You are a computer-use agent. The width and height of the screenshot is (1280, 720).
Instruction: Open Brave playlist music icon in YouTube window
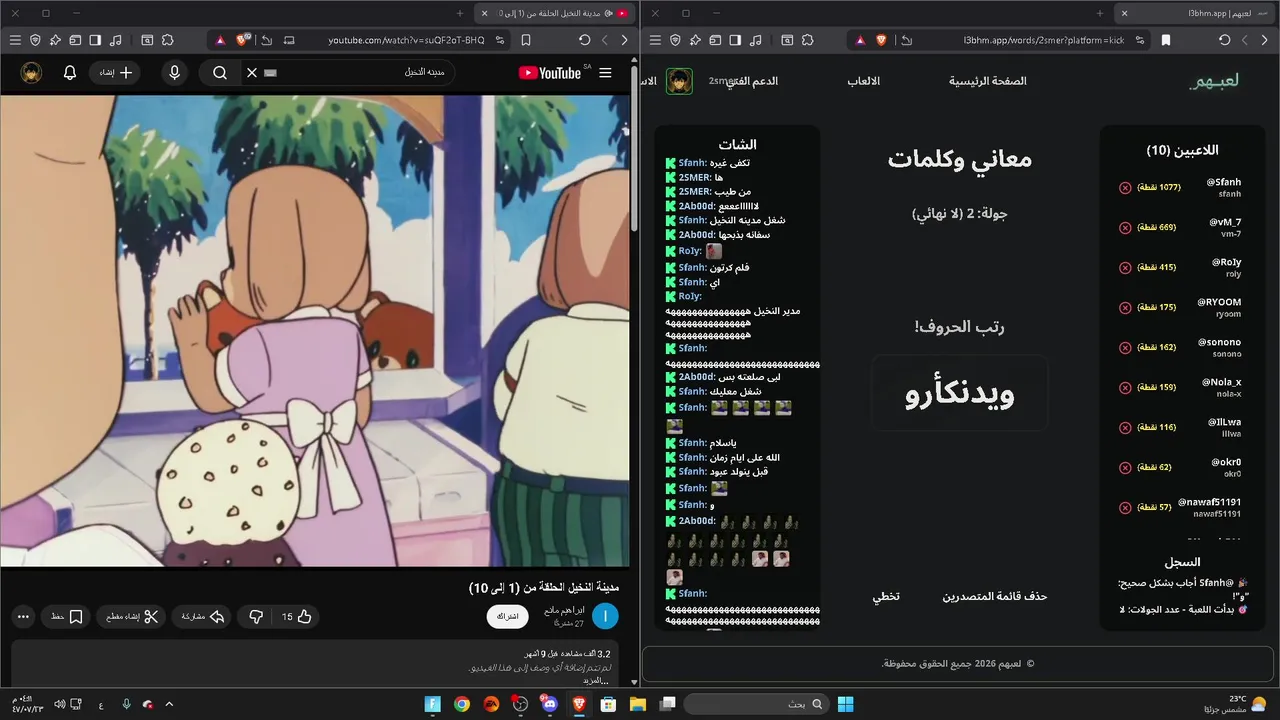pos(116,40)
